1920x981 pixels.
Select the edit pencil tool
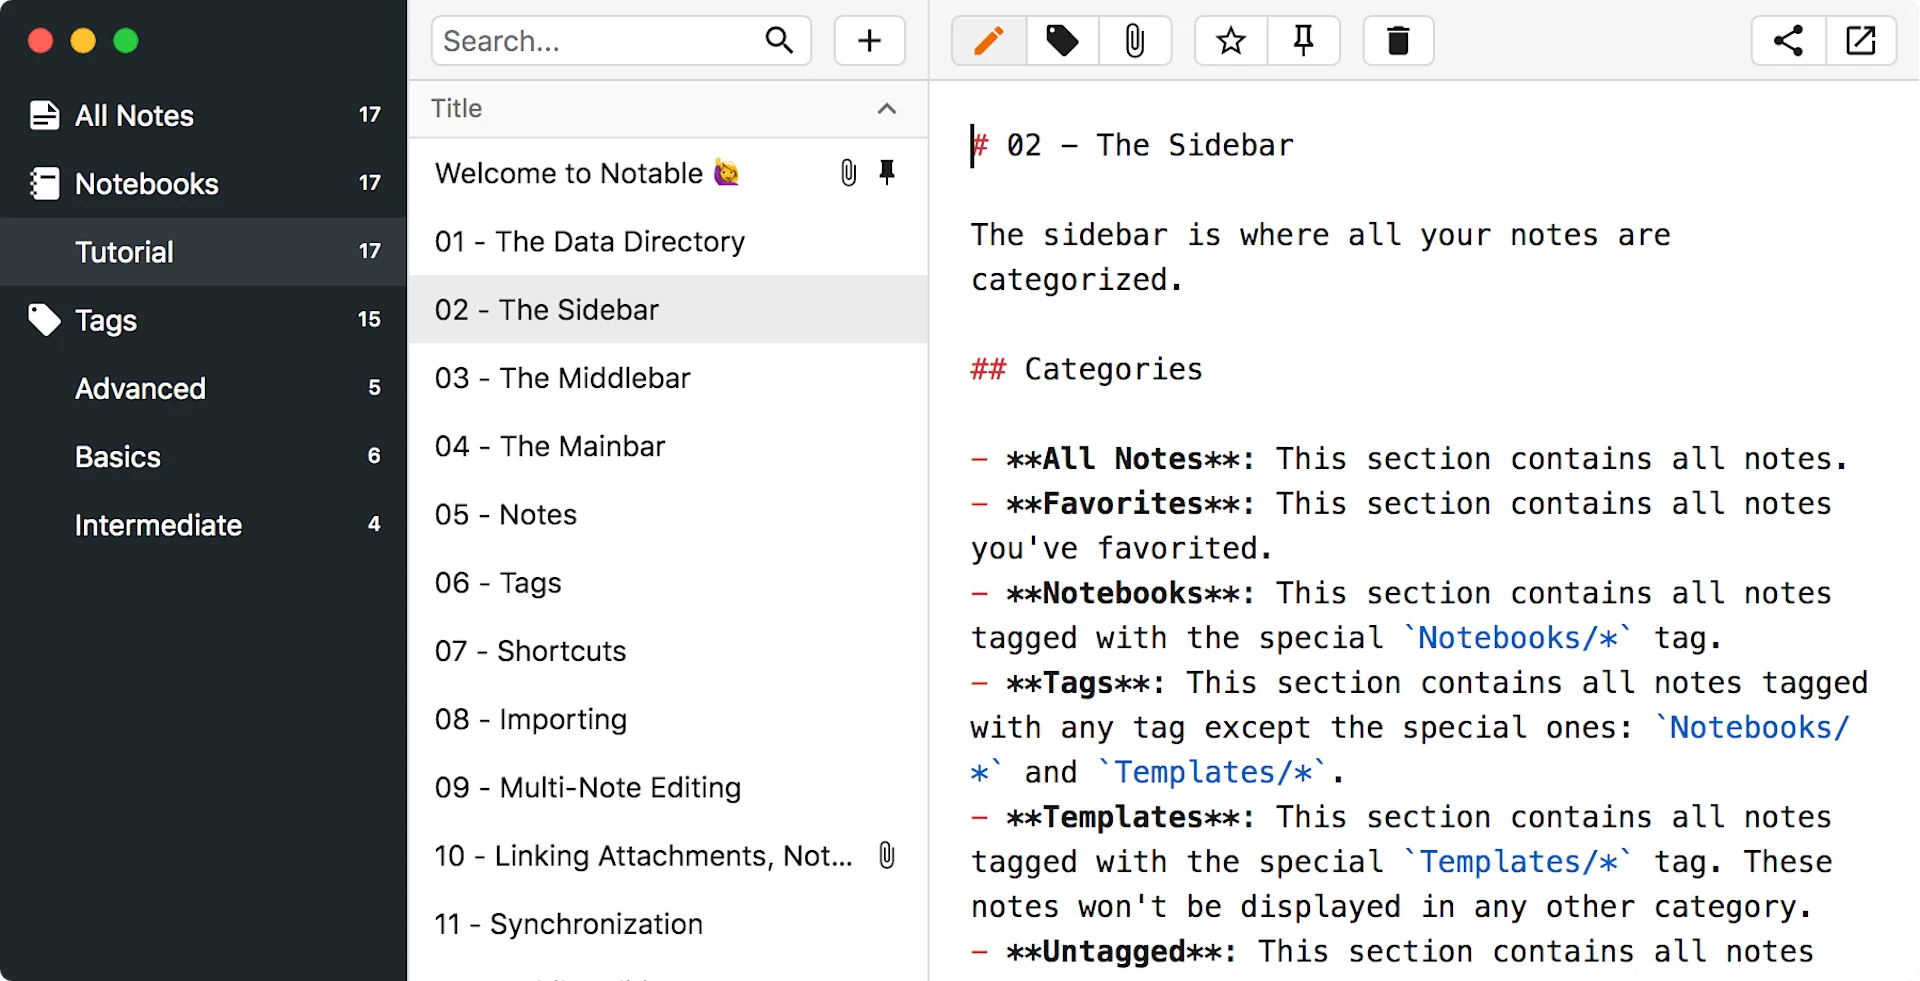[988, 41]
